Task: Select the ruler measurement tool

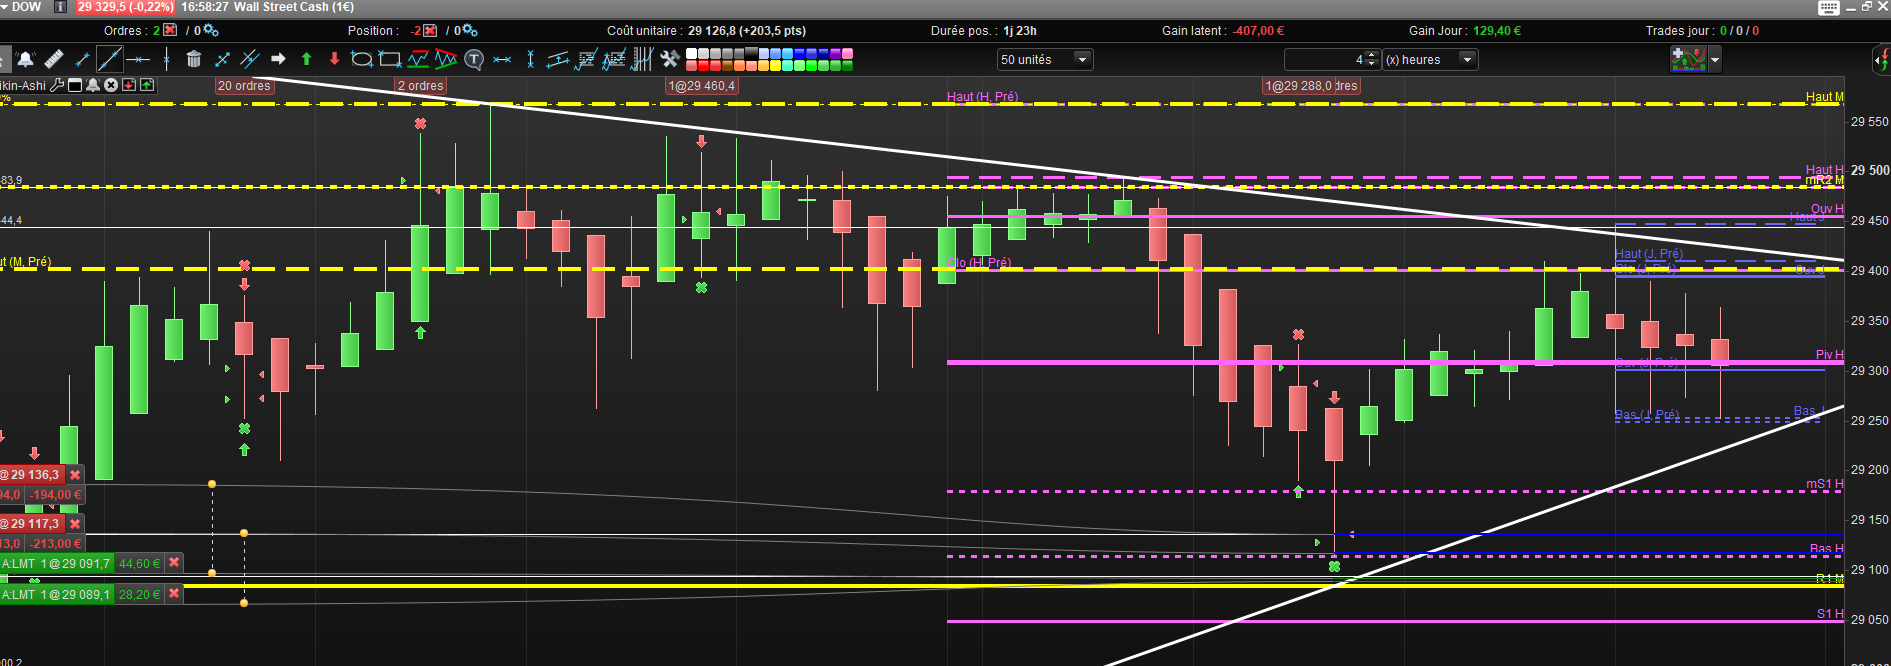Action: (54, 60)
